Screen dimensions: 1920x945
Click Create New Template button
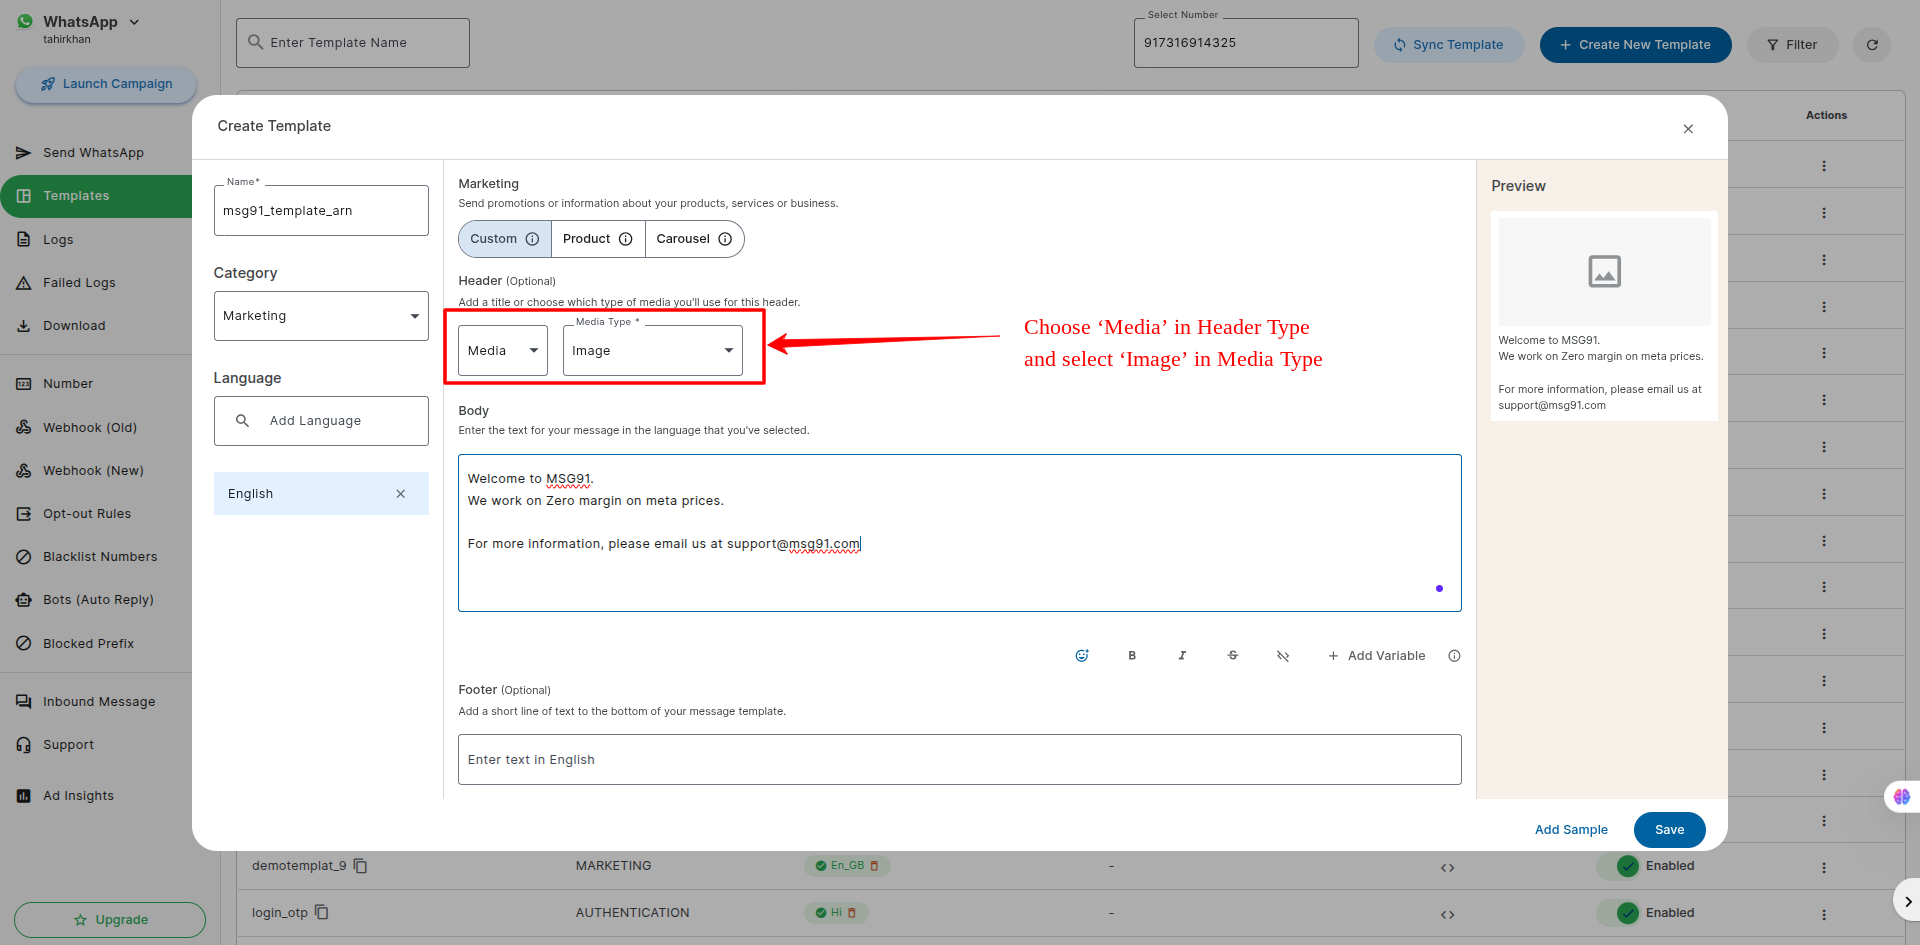pyautogui.click(x=1635, y=45)
